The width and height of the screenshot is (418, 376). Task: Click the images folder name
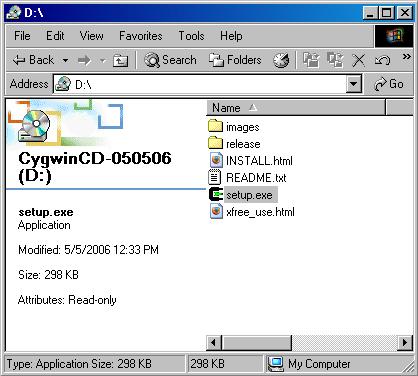coord(243,127)
